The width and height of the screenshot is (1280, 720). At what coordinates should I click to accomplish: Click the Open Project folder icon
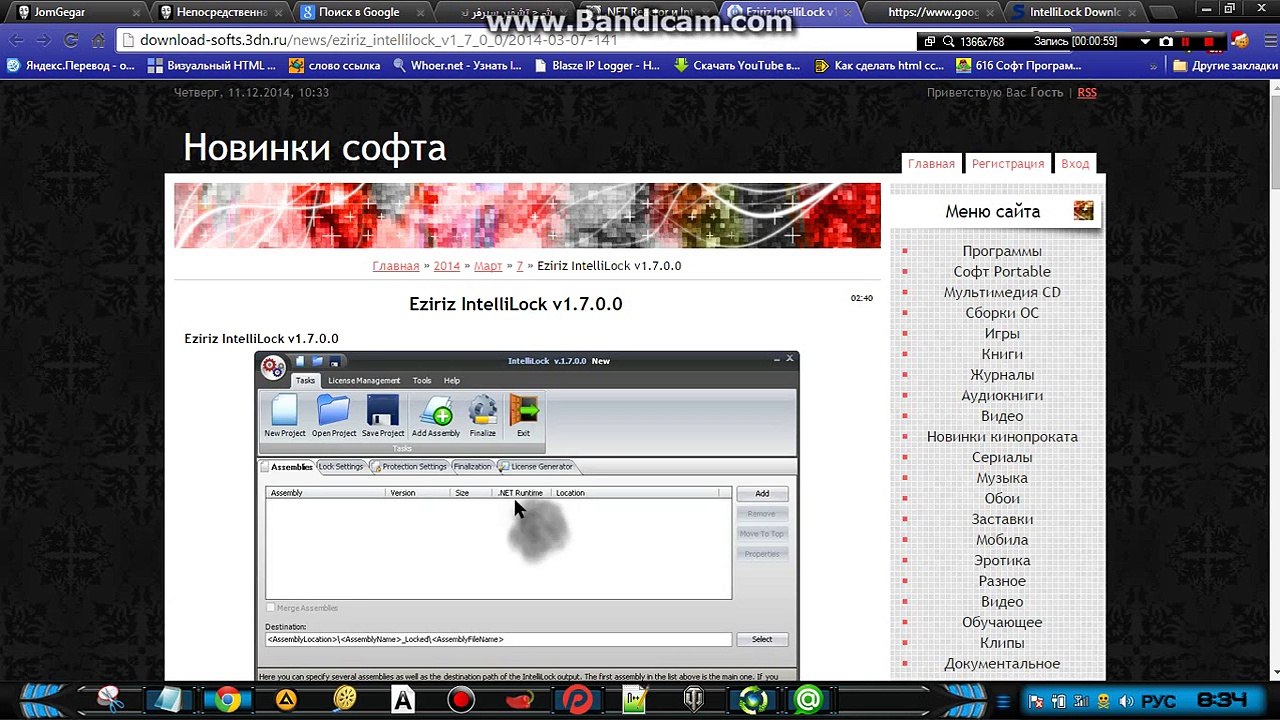pyautogui.click(x=333, y=410)
